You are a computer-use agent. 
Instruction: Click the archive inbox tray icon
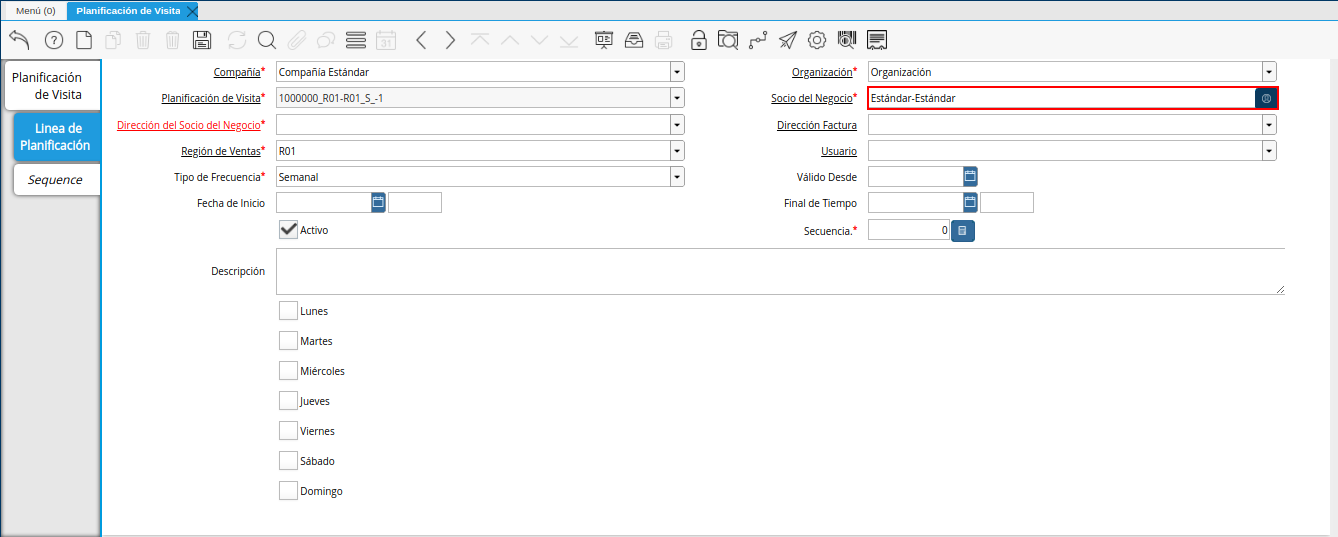pos(634,40)
